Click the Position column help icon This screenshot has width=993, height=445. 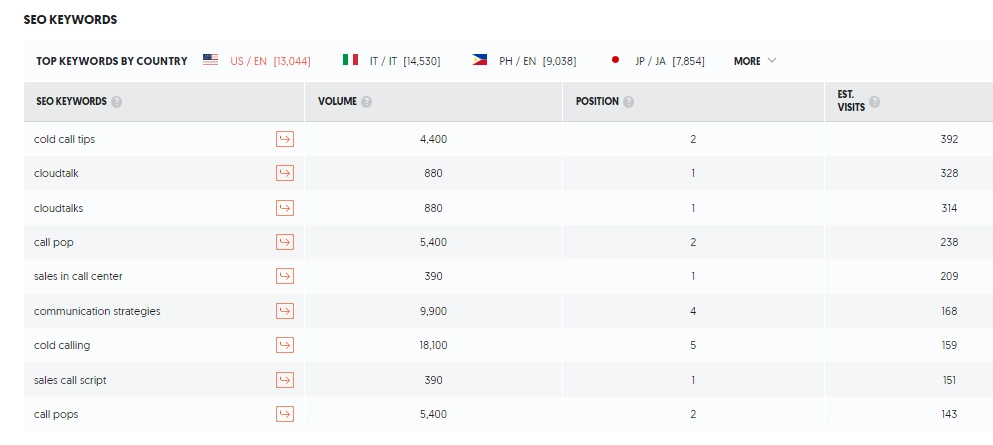tap(629, 102)
